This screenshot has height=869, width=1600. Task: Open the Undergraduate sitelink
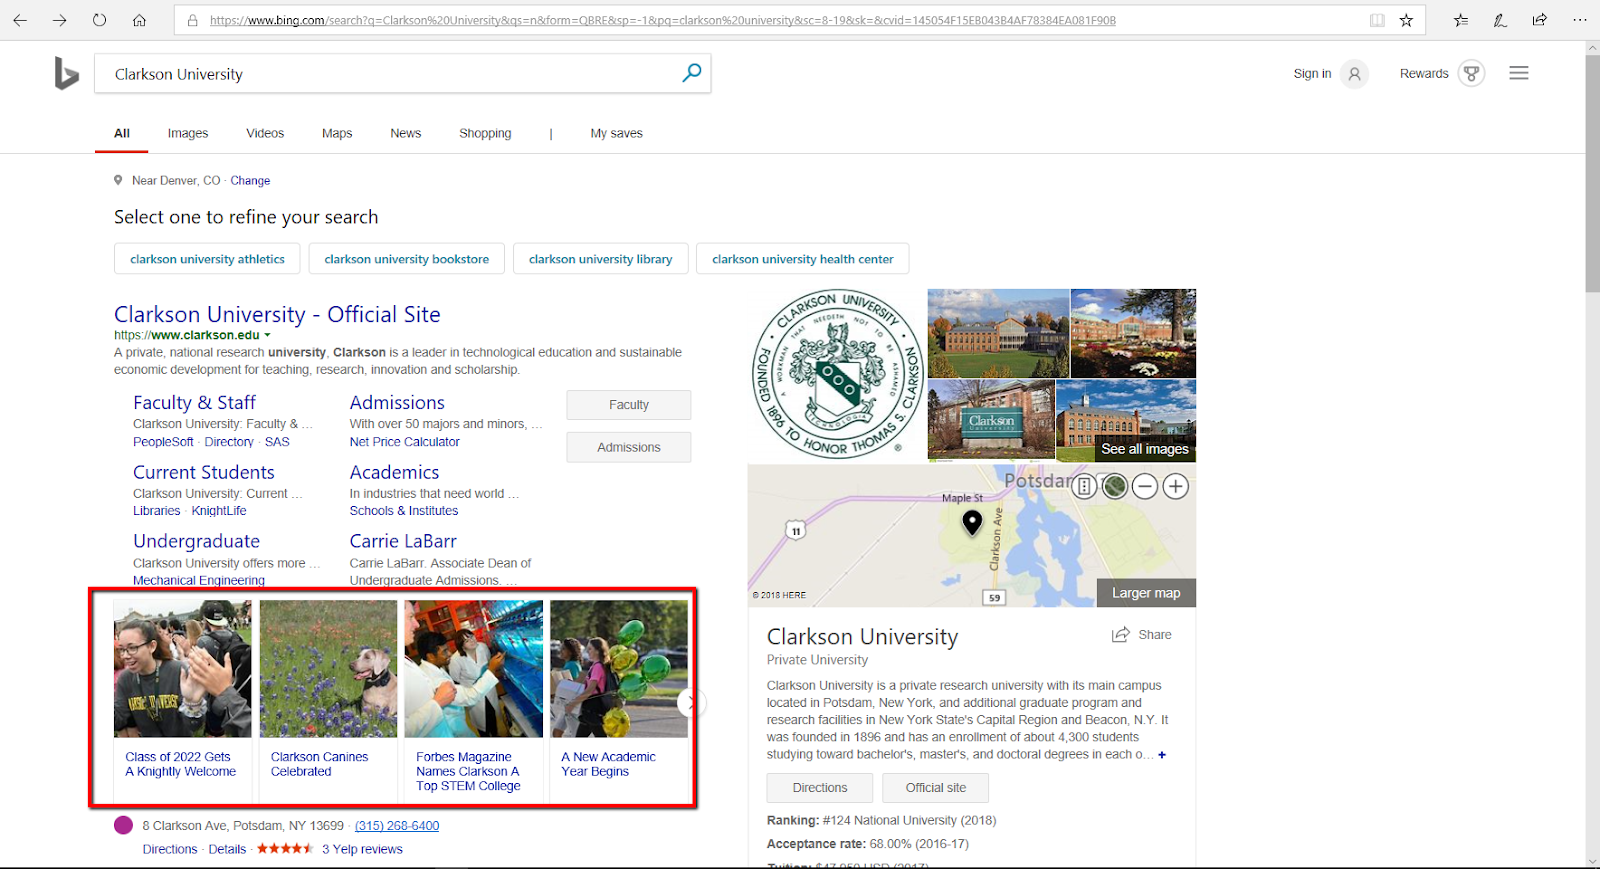[x=196, y=541]
